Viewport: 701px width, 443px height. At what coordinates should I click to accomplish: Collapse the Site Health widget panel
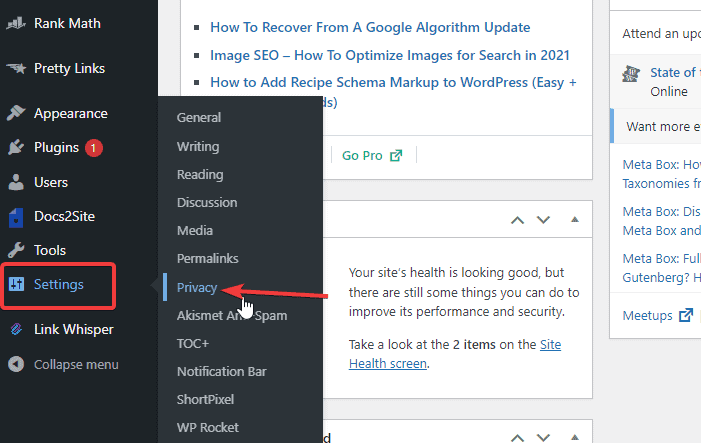pyautogui.click(x=575, y=219)
